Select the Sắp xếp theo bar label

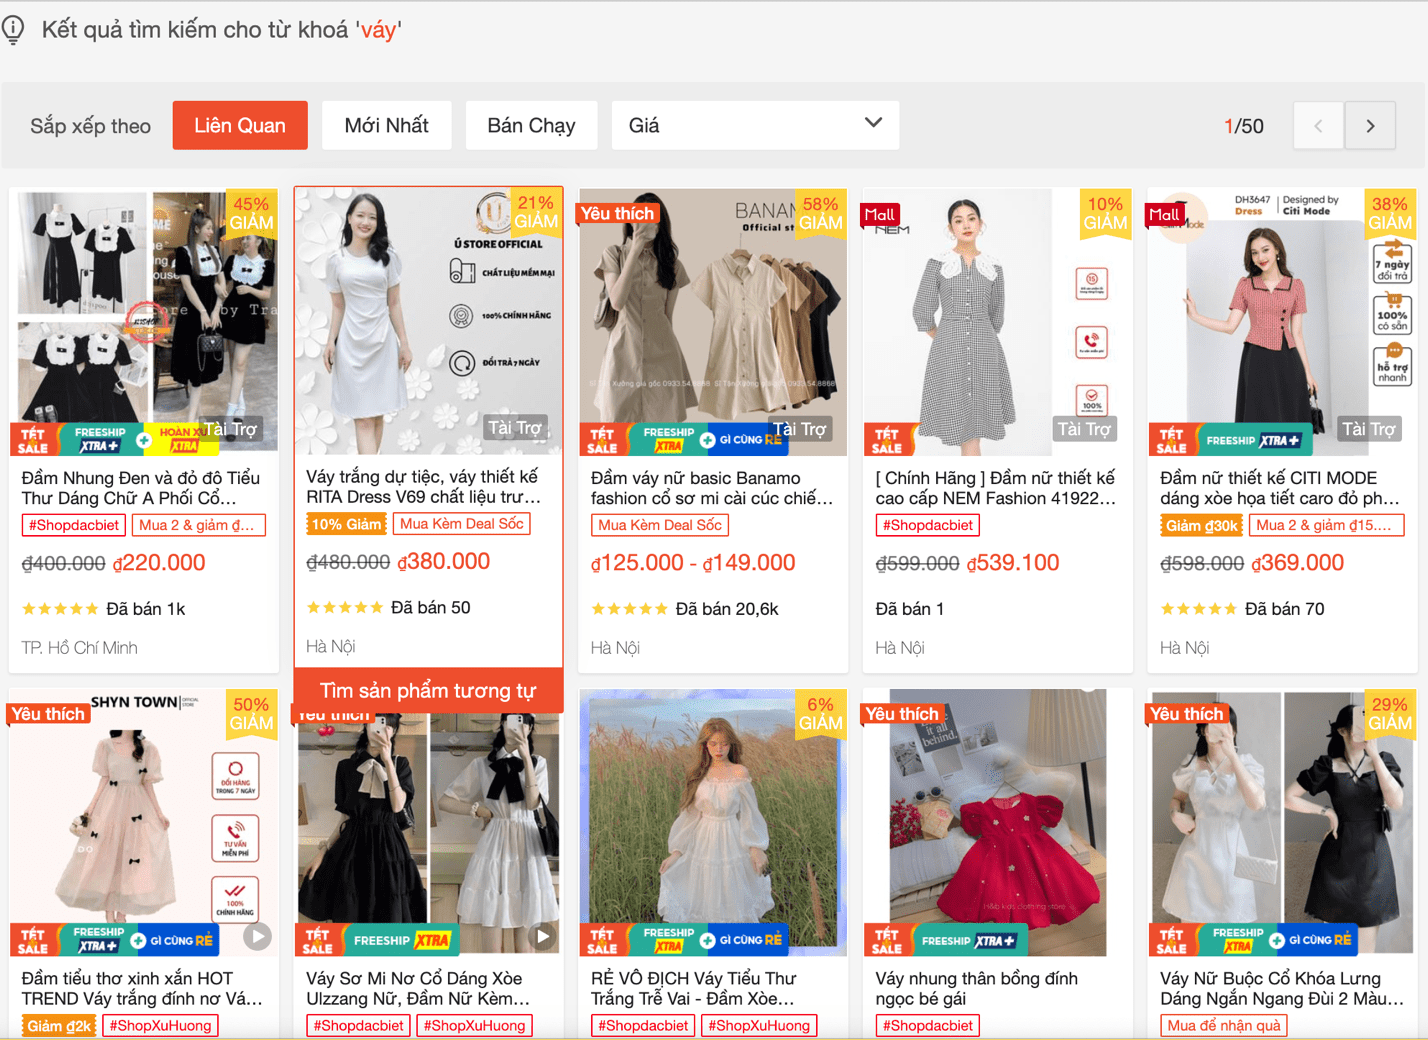point(90,126)
